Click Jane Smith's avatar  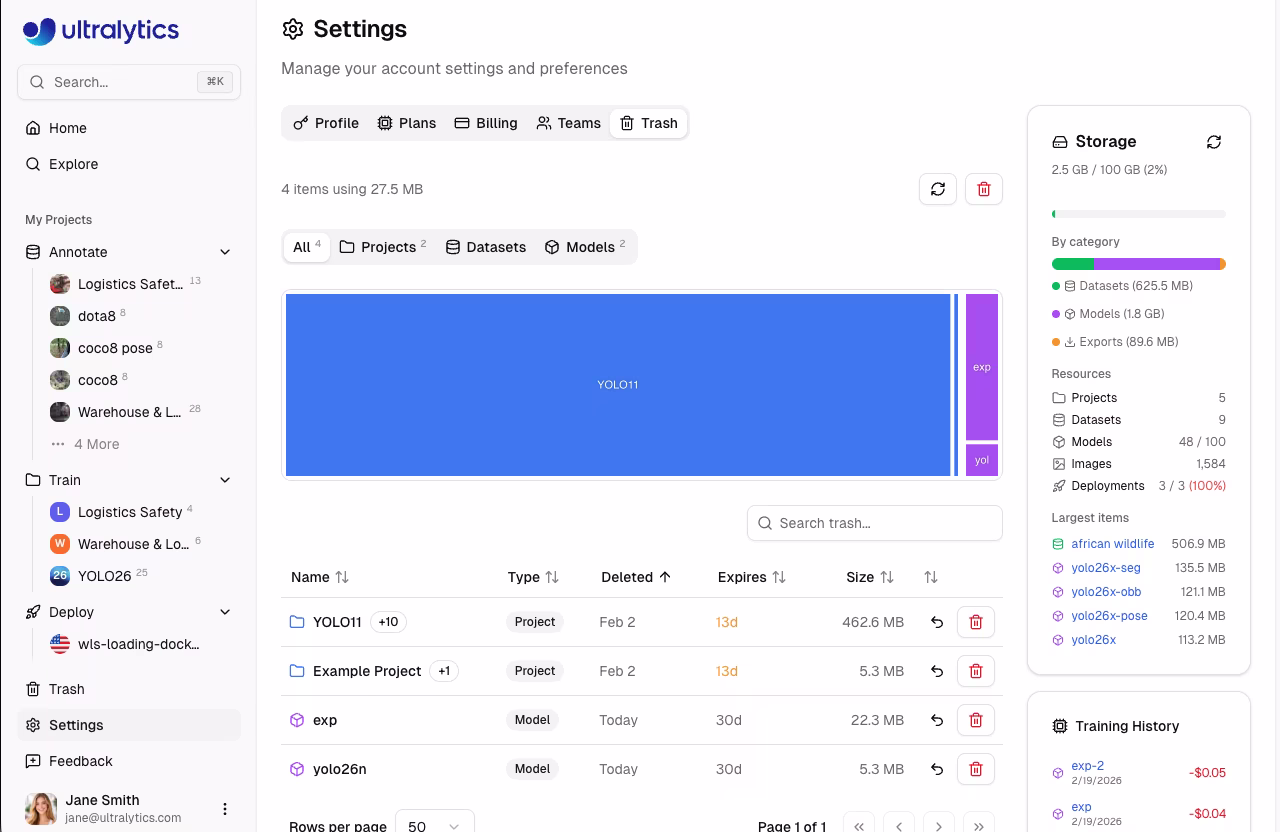tap(41, 809)
